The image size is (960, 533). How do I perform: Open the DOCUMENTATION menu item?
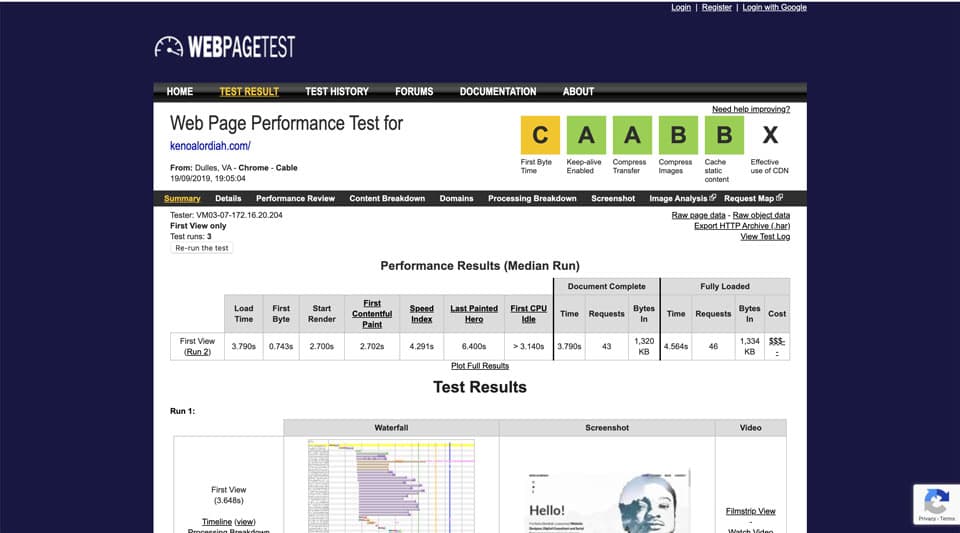(x=498, y=92)
